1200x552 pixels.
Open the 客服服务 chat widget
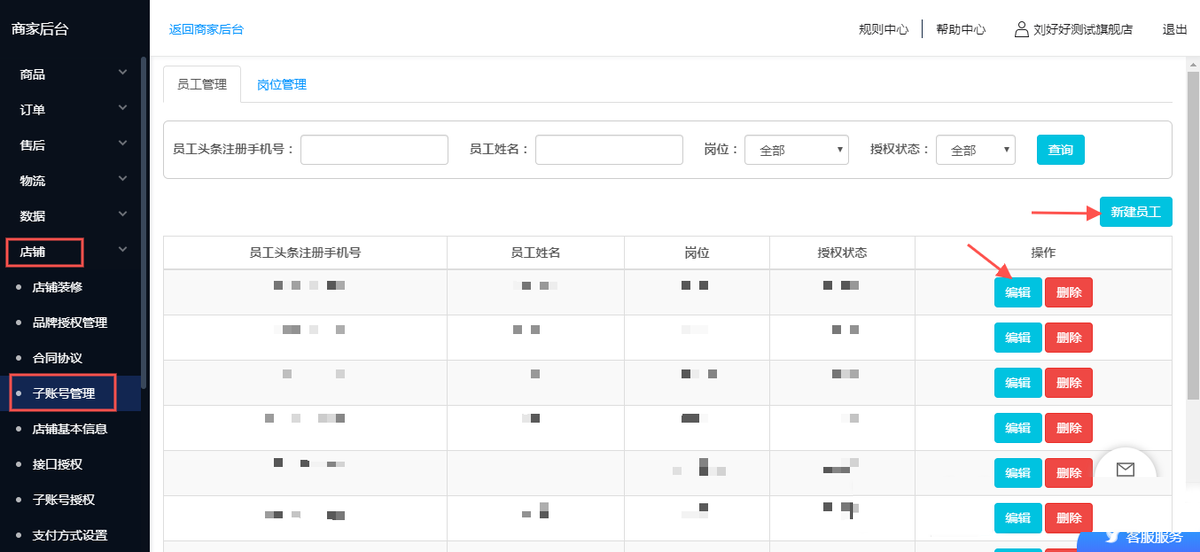point(1138,539)
